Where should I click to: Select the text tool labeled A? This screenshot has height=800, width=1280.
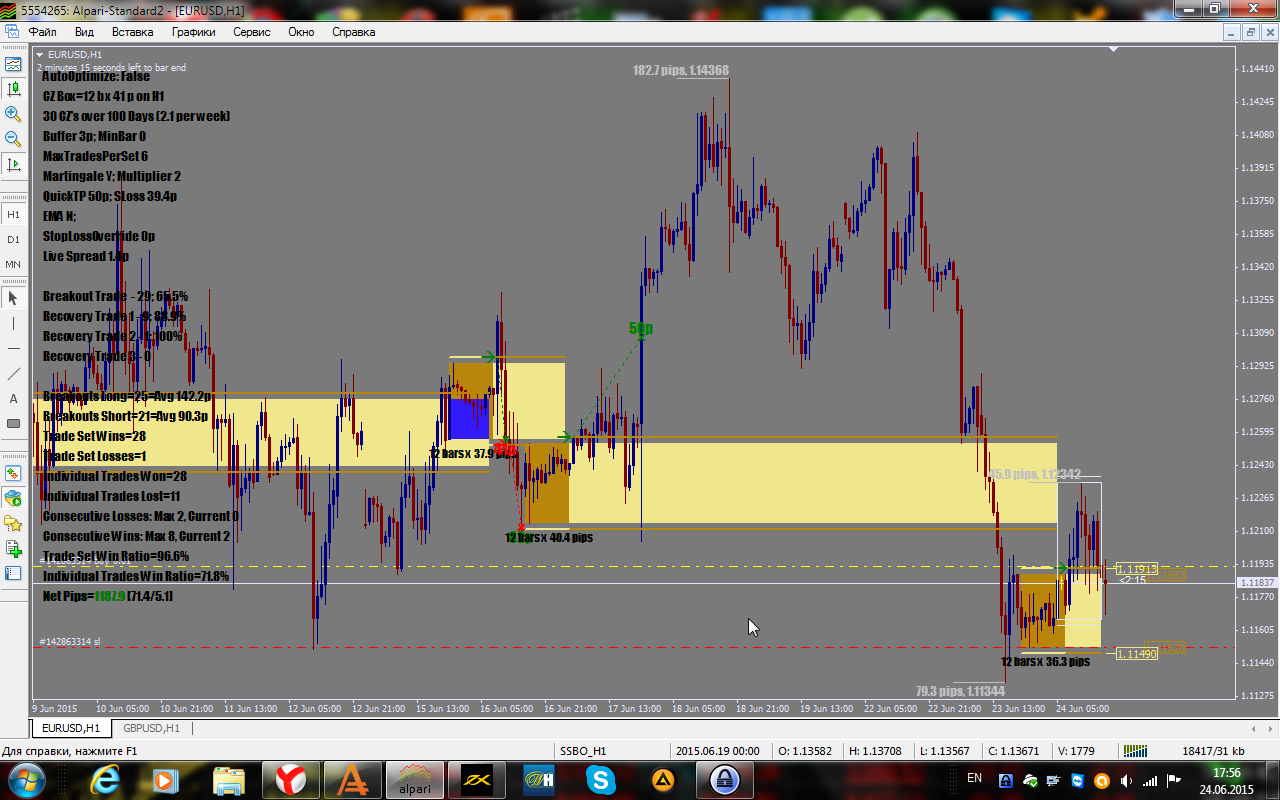[13, 398]
